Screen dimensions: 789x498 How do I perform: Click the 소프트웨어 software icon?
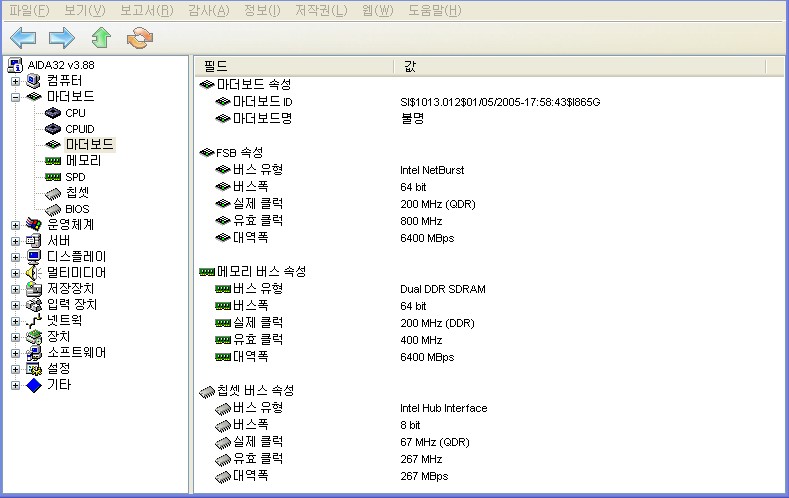click(x=33, y=353)
